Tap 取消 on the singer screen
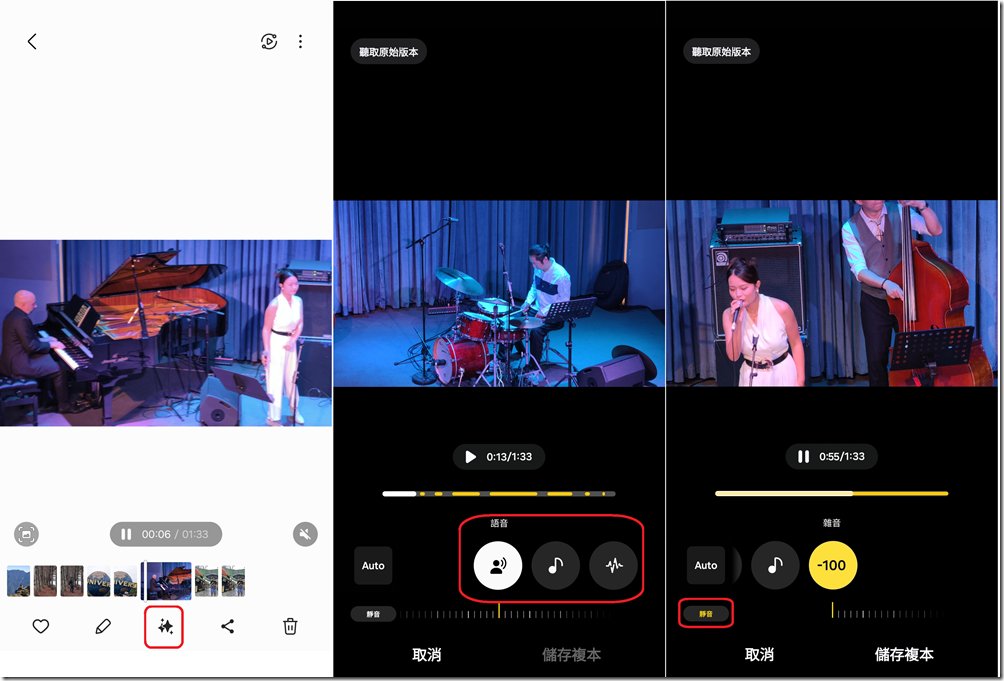 pyautogui.click(x=759, y=655)
